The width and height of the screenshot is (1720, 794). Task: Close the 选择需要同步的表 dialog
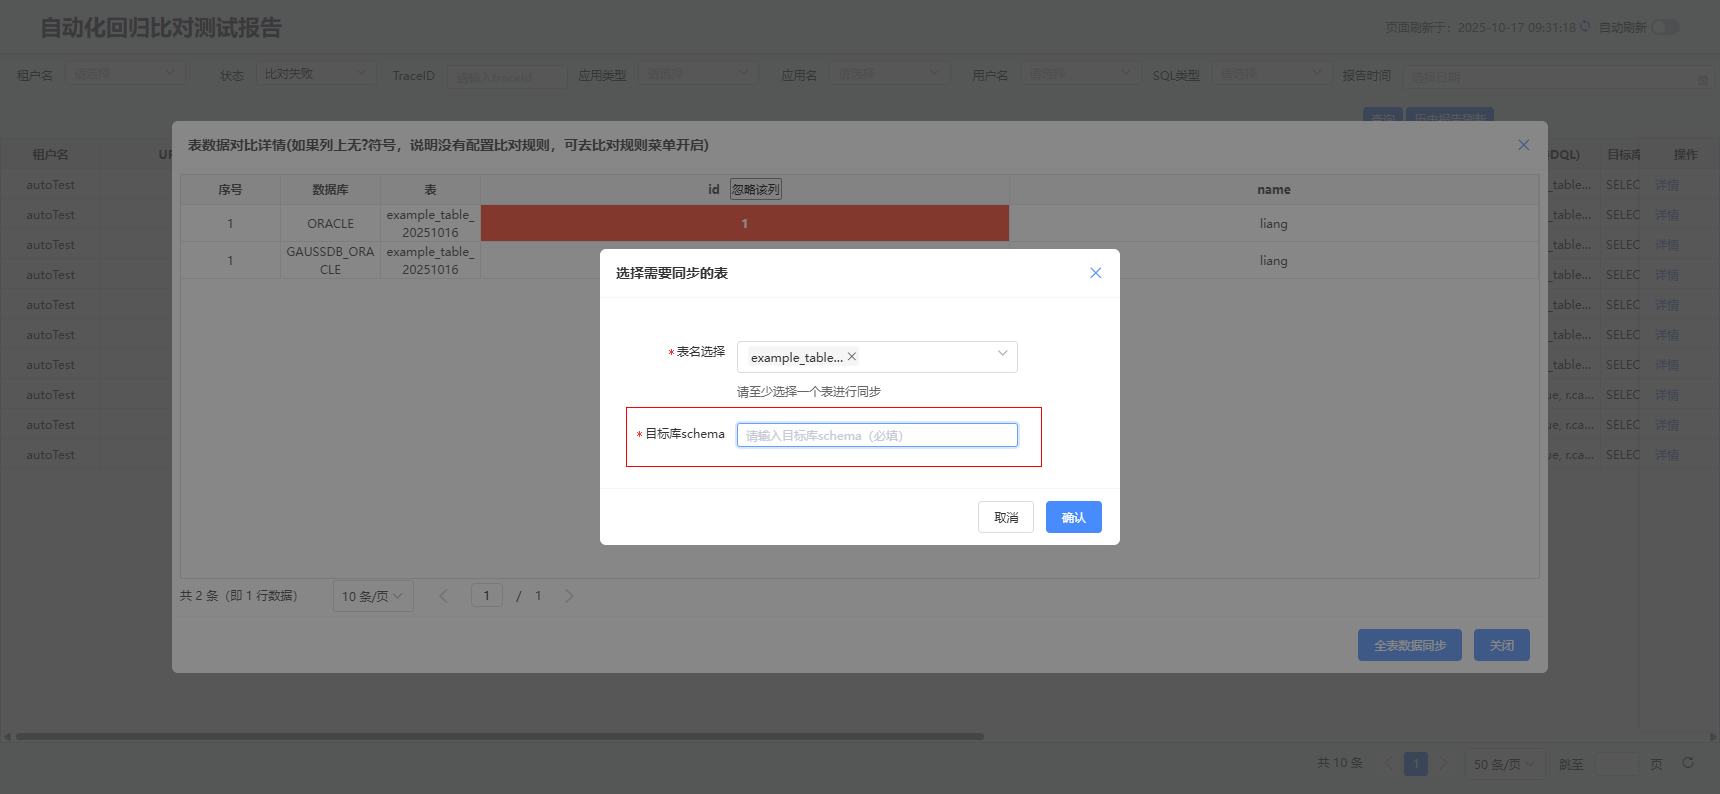pyautogui.click(x=1095, y=273)
